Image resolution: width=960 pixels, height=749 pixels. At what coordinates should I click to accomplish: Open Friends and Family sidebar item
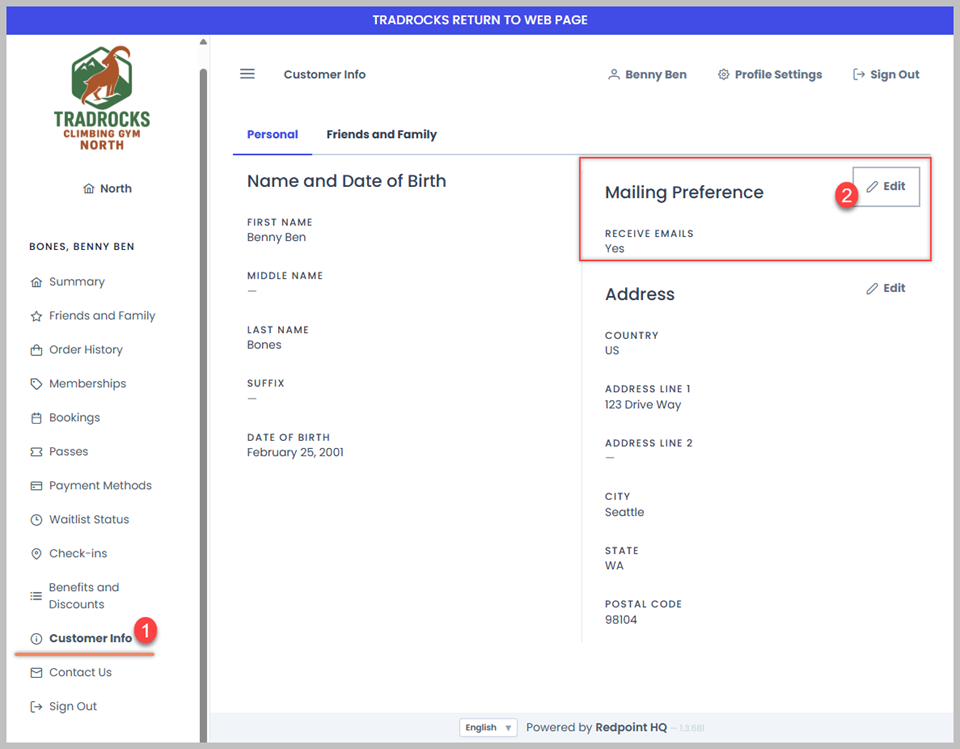tap(102, 316)
